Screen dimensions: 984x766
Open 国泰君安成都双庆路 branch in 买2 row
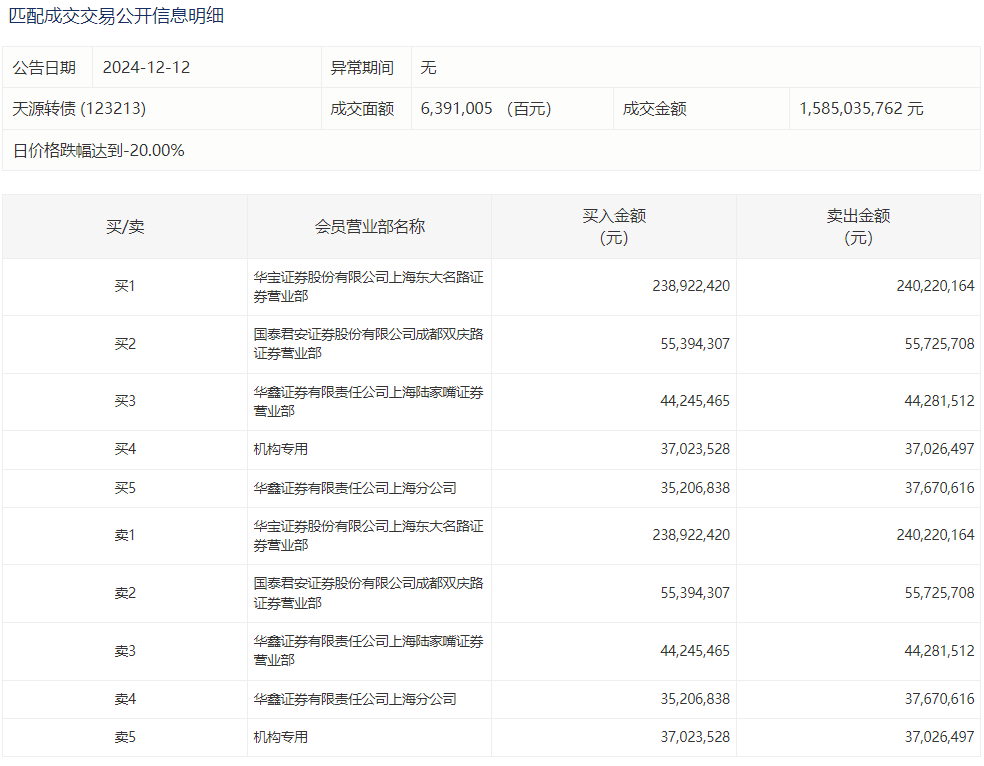(x=368, y=344)
